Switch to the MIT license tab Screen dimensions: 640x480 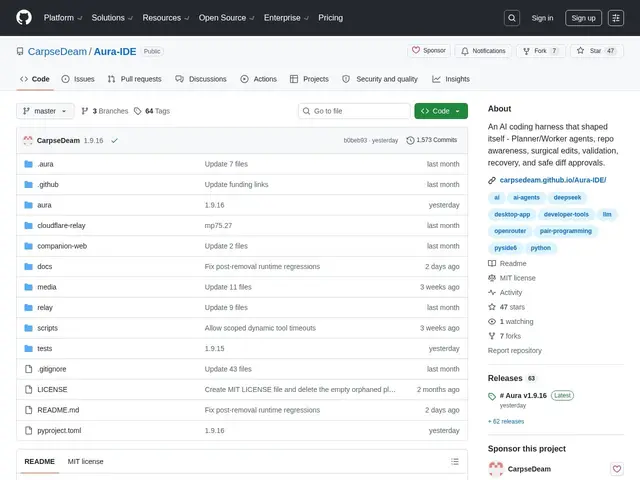[x=85, y=462]
